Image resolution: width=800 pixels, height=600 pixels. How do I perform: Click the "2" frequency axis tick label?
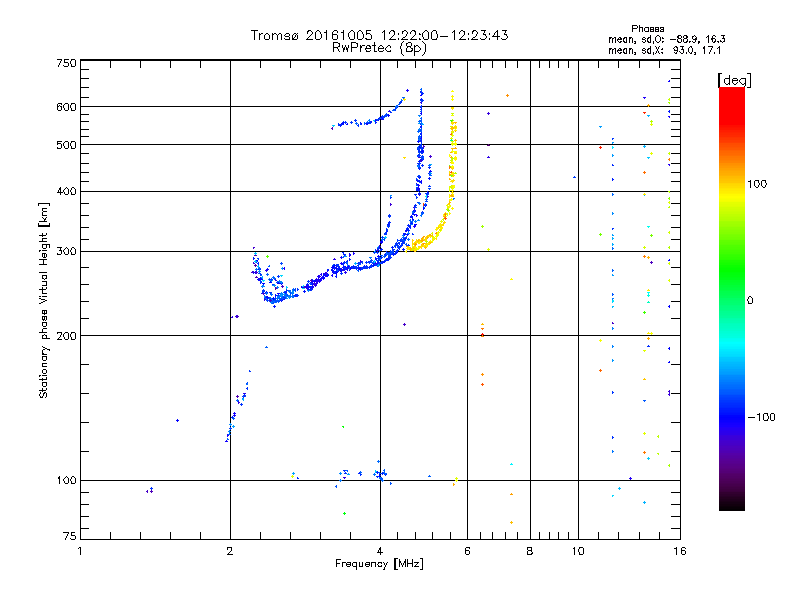pos(230,551)
